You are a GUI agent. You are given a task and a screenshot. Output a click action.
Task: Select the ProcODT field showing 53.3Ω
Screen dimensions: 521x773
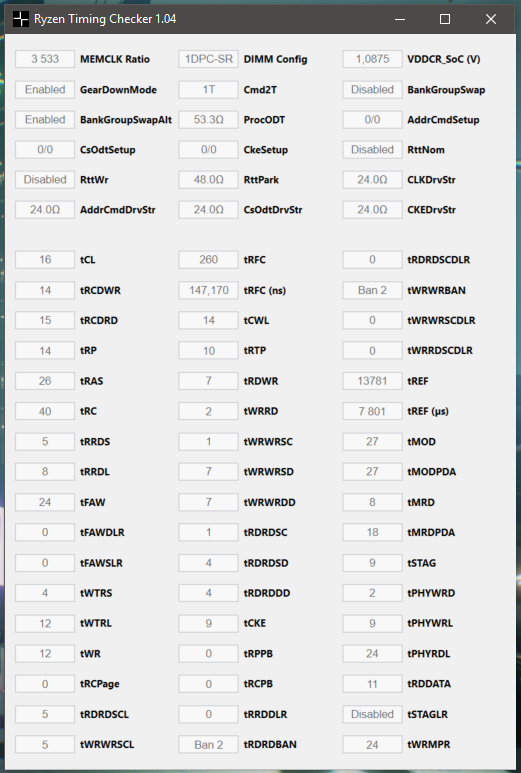(x=208, y=120)
